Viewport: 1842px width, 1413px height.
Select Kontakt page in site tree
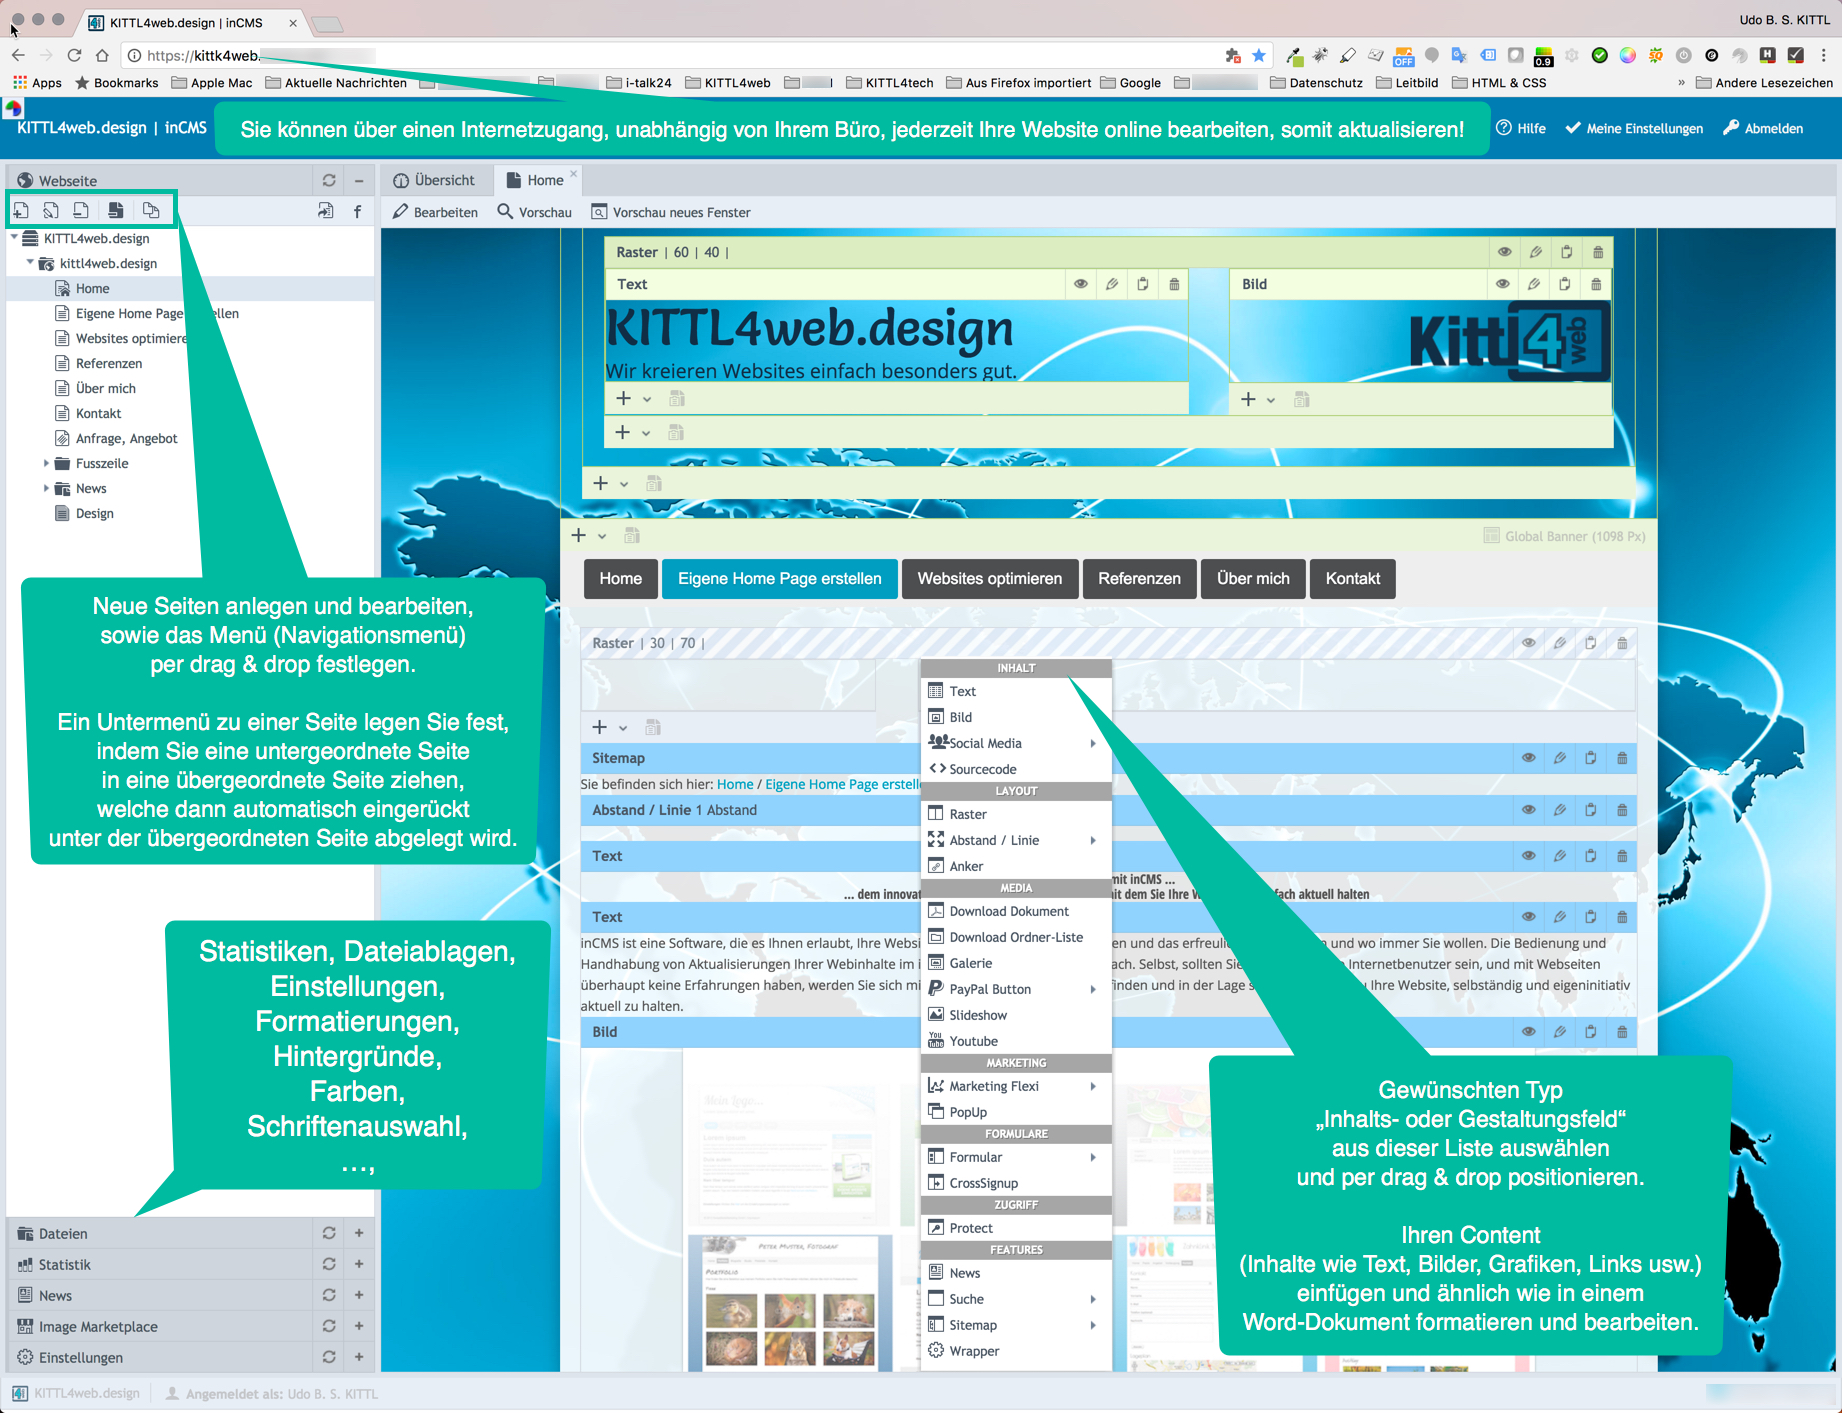point(98,413)
